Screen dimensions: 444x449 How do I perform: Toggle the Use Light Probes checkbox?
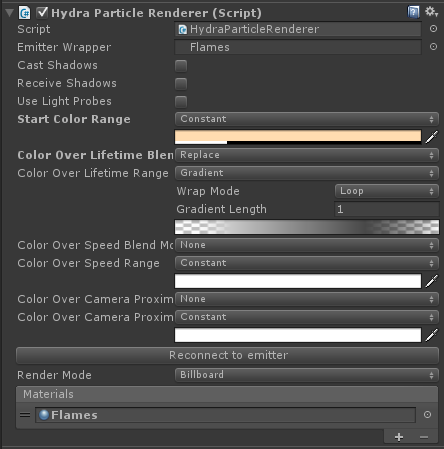pos(181,102)
